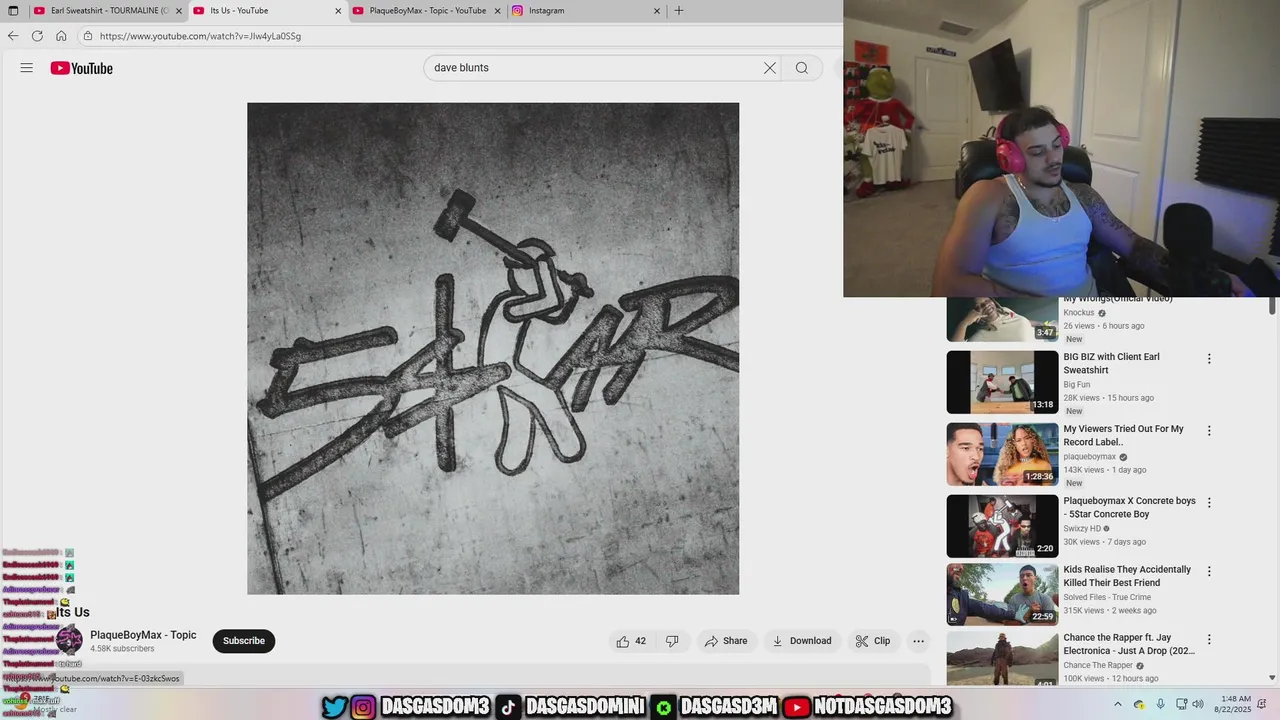Close the Its Us YouTube tab

(x=337, y=11)
